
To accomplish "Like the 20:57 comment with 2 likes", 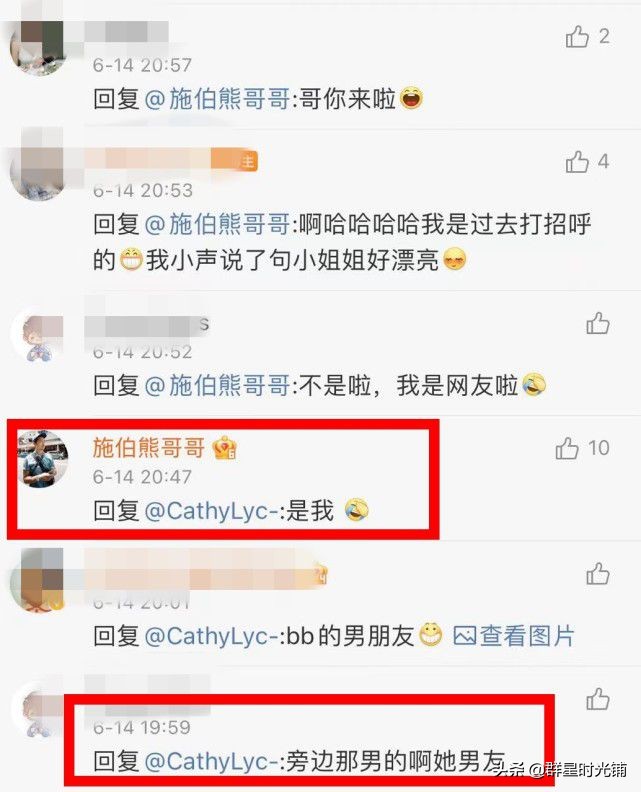I will (x=577, y=36).
